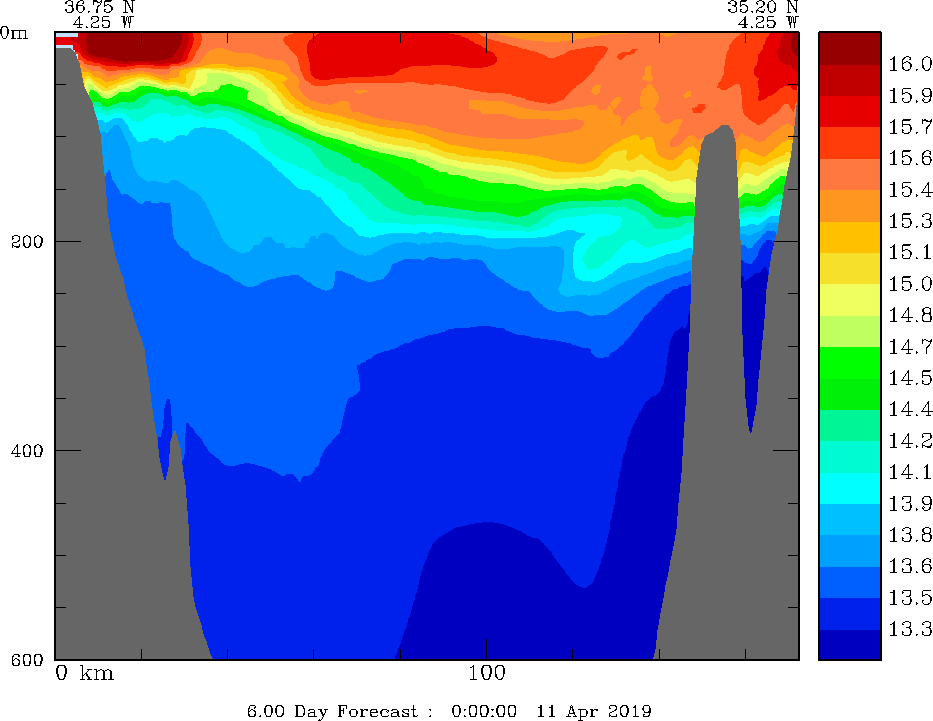Screen dimensions: 933x721
Task: Pick the yellow-green swatch between 14.8 and 14.7
Action: (x=850, y=331)
